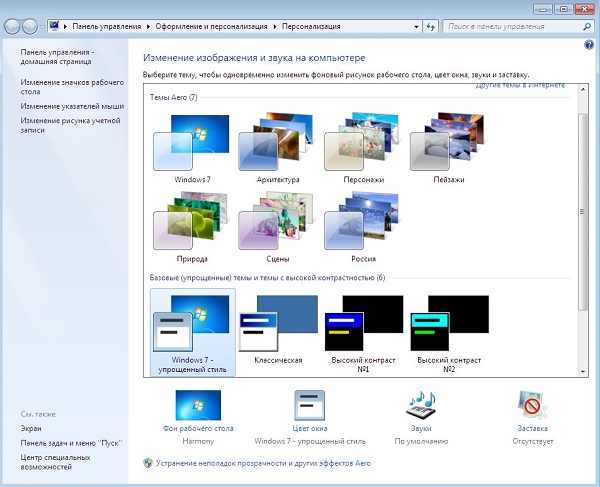
Task: Click the Control Panel icon in address bar
Action: [x=54, y=26]
